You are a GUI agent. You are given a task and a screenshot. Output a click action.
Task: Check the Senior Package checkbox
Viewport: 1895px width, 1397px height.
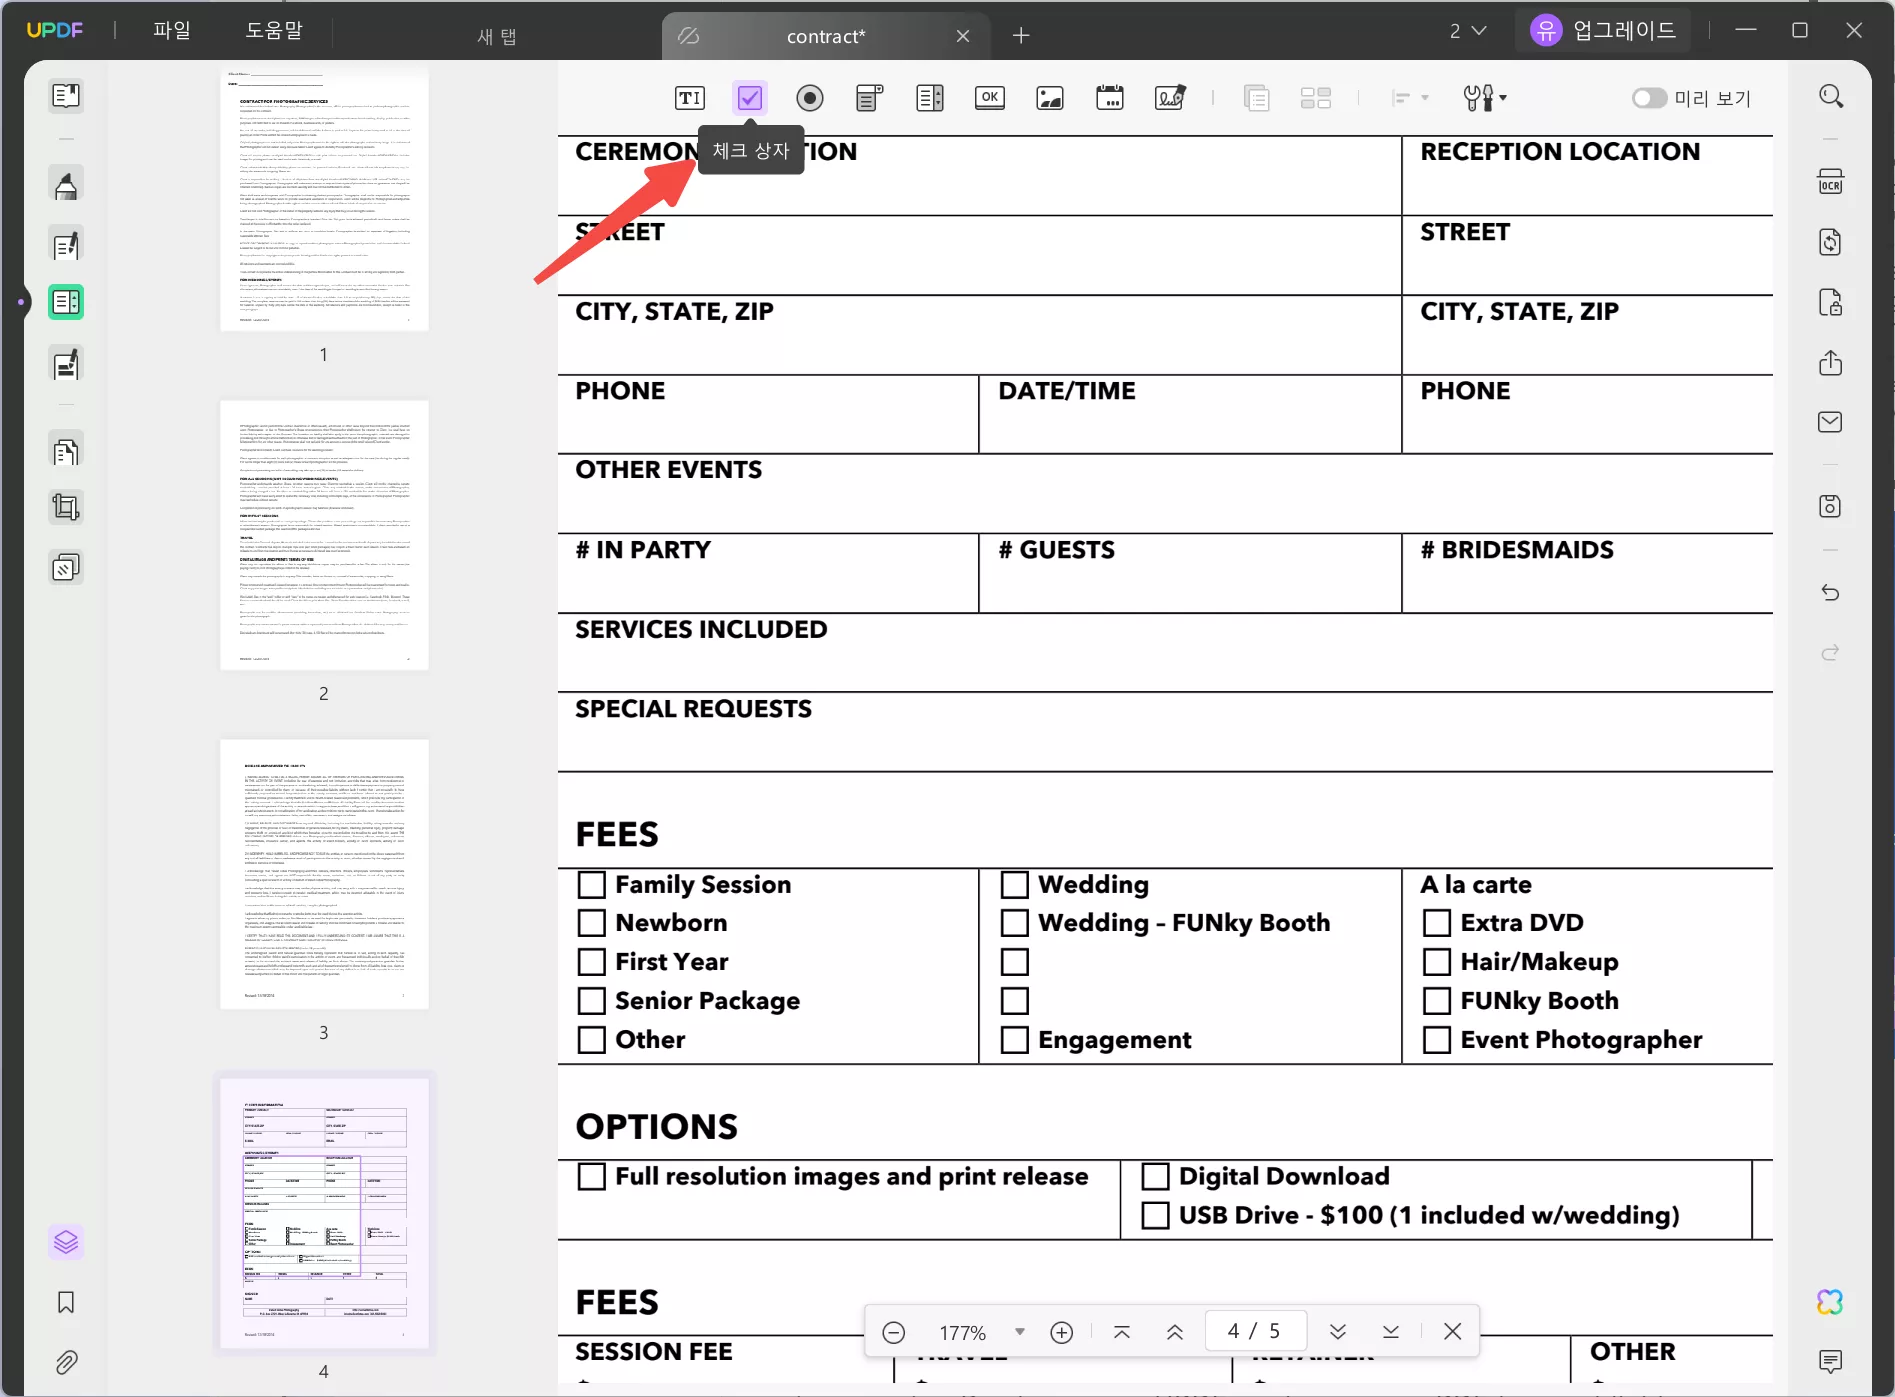(x=592, y=1001)
